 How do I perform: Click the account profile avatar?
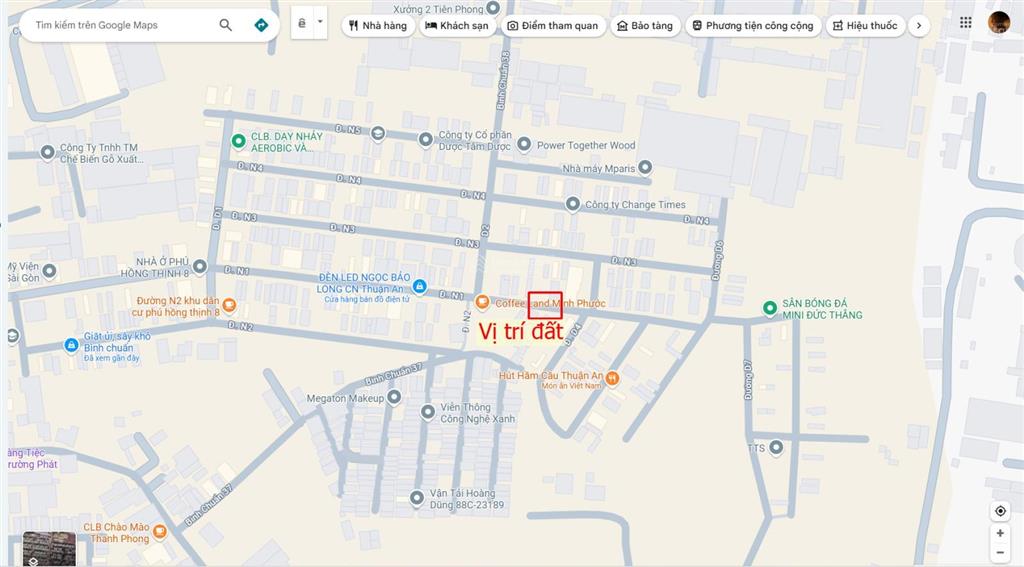pyautogui.click(x=999, y=23)
